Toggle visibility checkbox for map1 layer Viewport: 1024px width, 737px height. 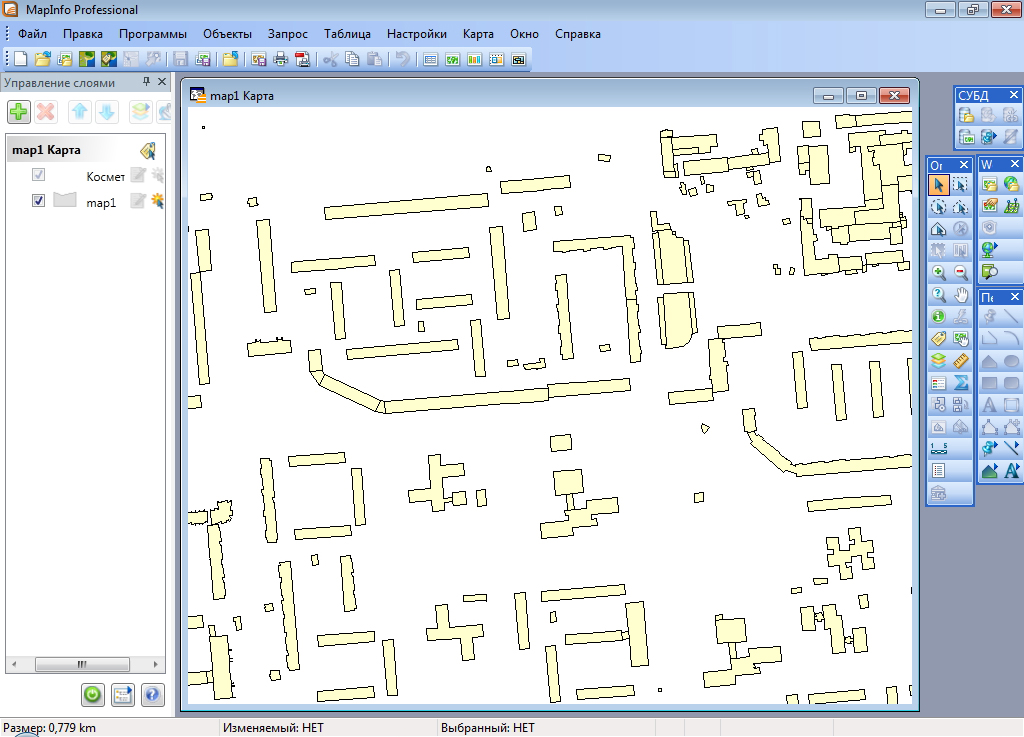39,201
